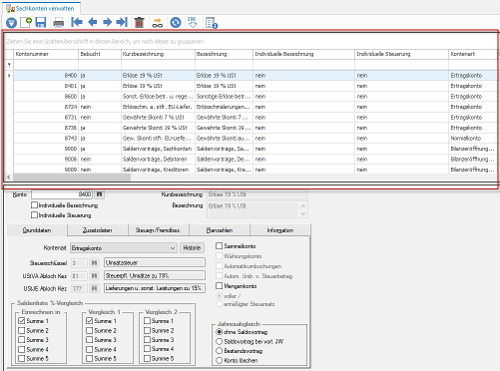Click the blue refresh circle icon
The width and height of the screenshot is (500, 371).
click(x=176, y=22)
